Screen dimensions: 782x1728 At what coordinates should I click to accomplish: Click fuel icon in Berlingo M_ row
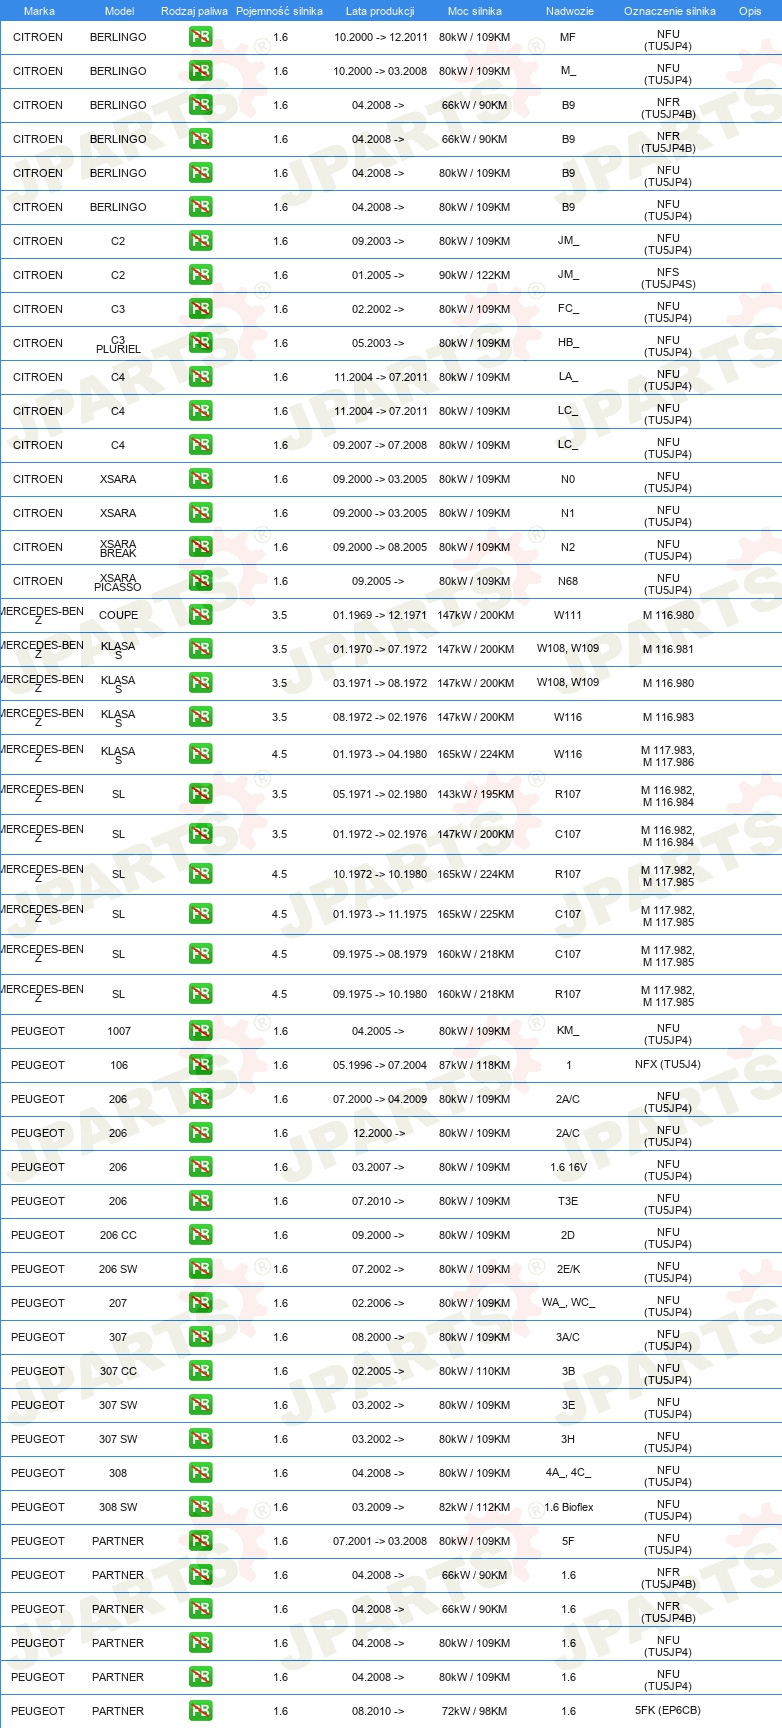tap(201, 71)
